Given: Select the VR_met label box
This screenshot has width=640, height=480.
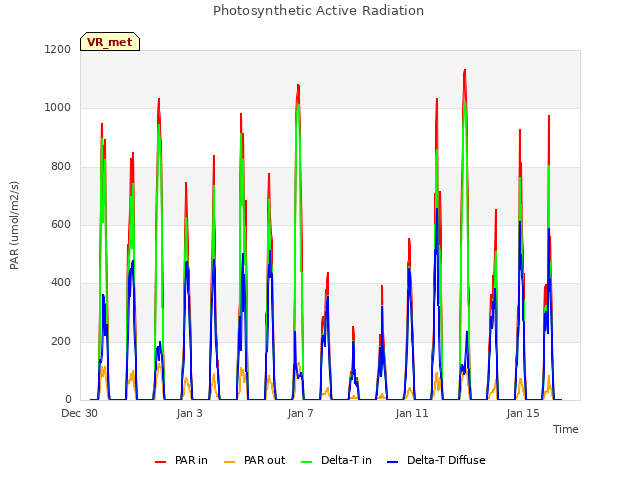Looking at the screenshot, I should click(110, 42).
